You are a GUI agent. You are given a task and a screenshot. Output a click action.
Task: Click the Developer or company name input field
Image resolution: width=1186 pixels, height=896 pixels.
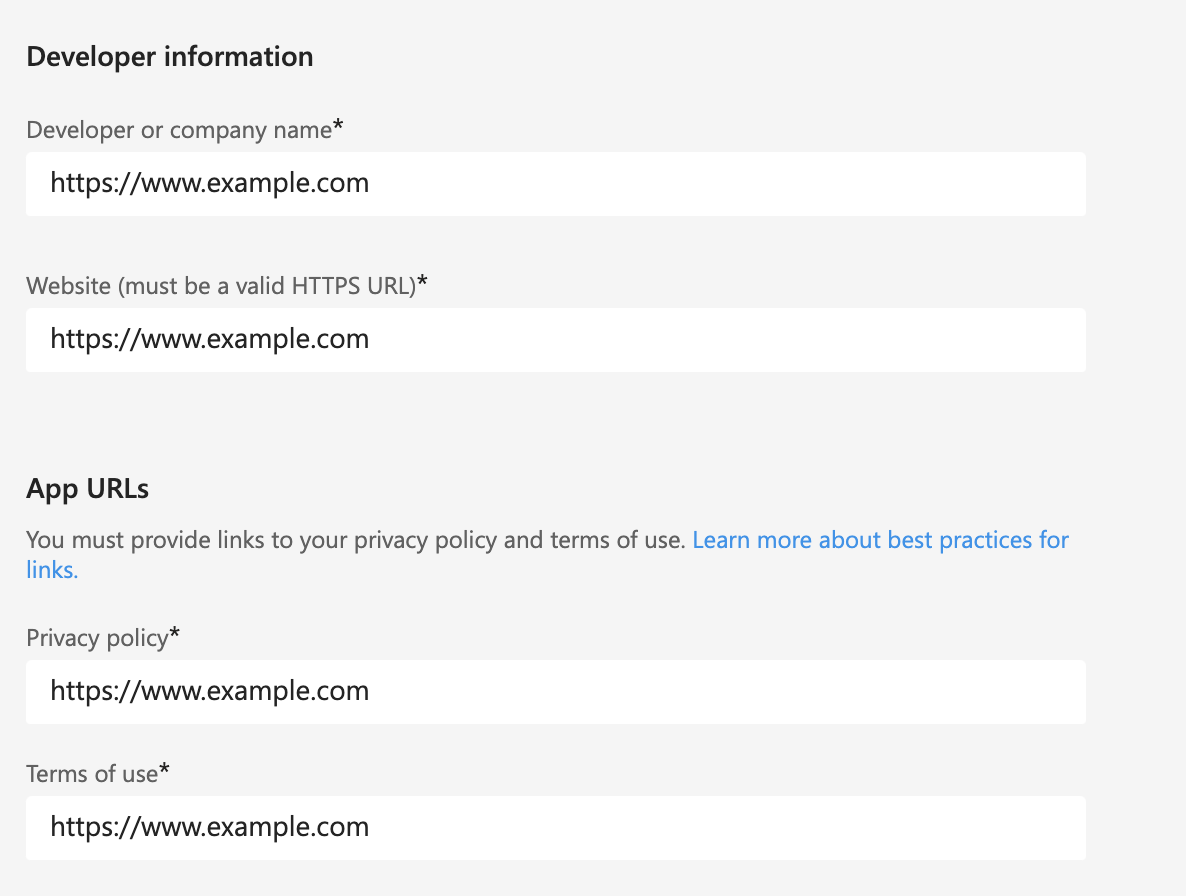555,184
